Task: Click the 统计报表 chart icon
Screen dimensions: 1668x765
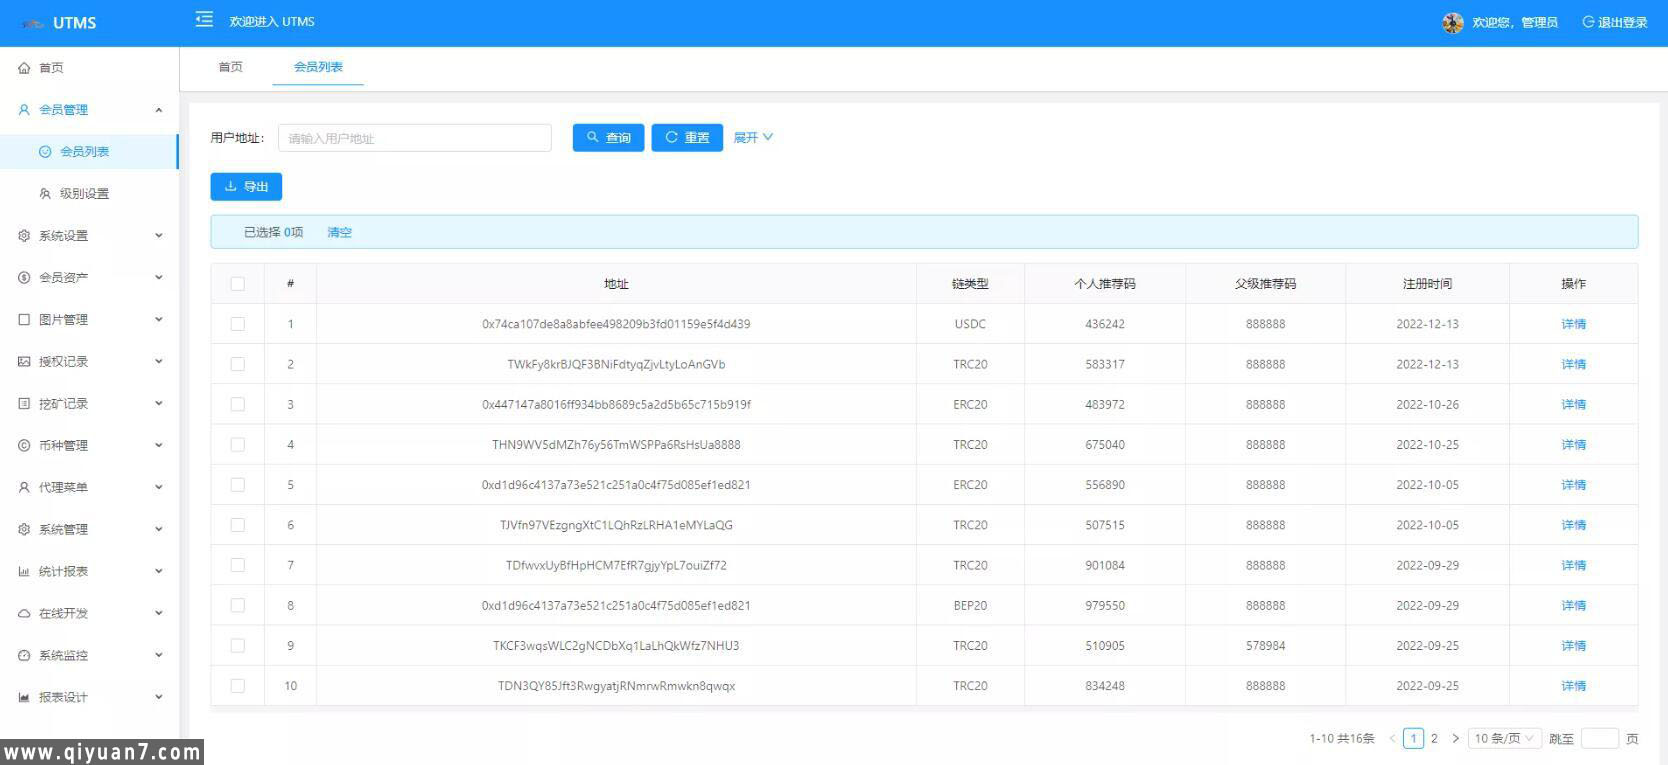Action: (24, 572)
